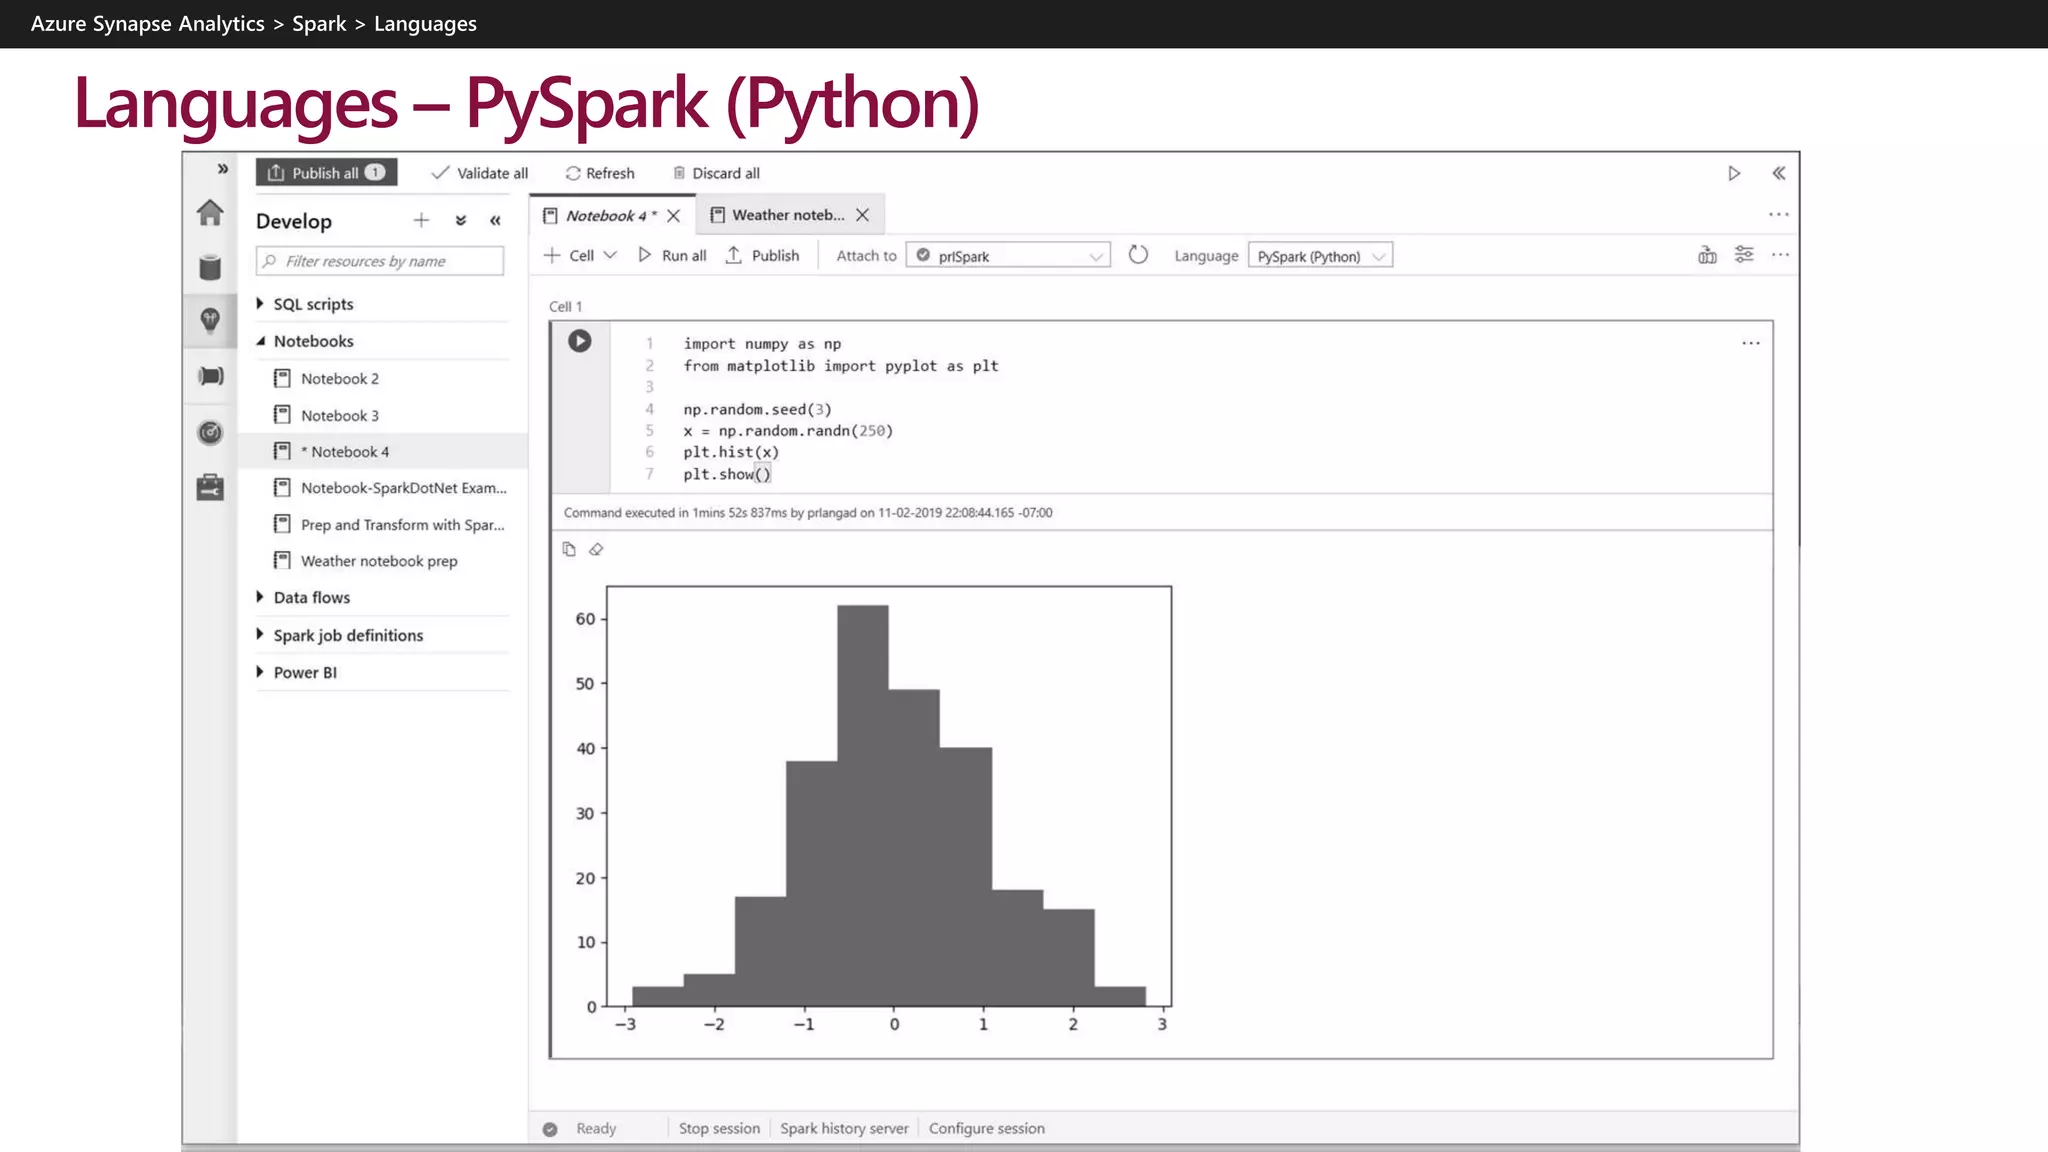This screenshot has height=1152, width=2048.
Task: Close the Notebook 4 tab
Action: 674,215
